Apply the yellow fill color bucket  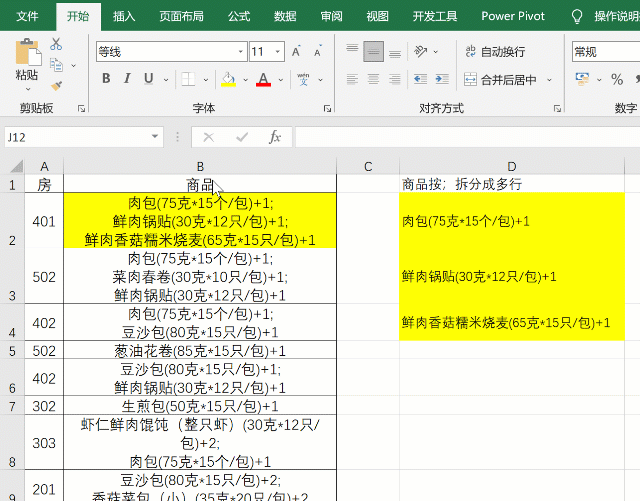point(228,79)
